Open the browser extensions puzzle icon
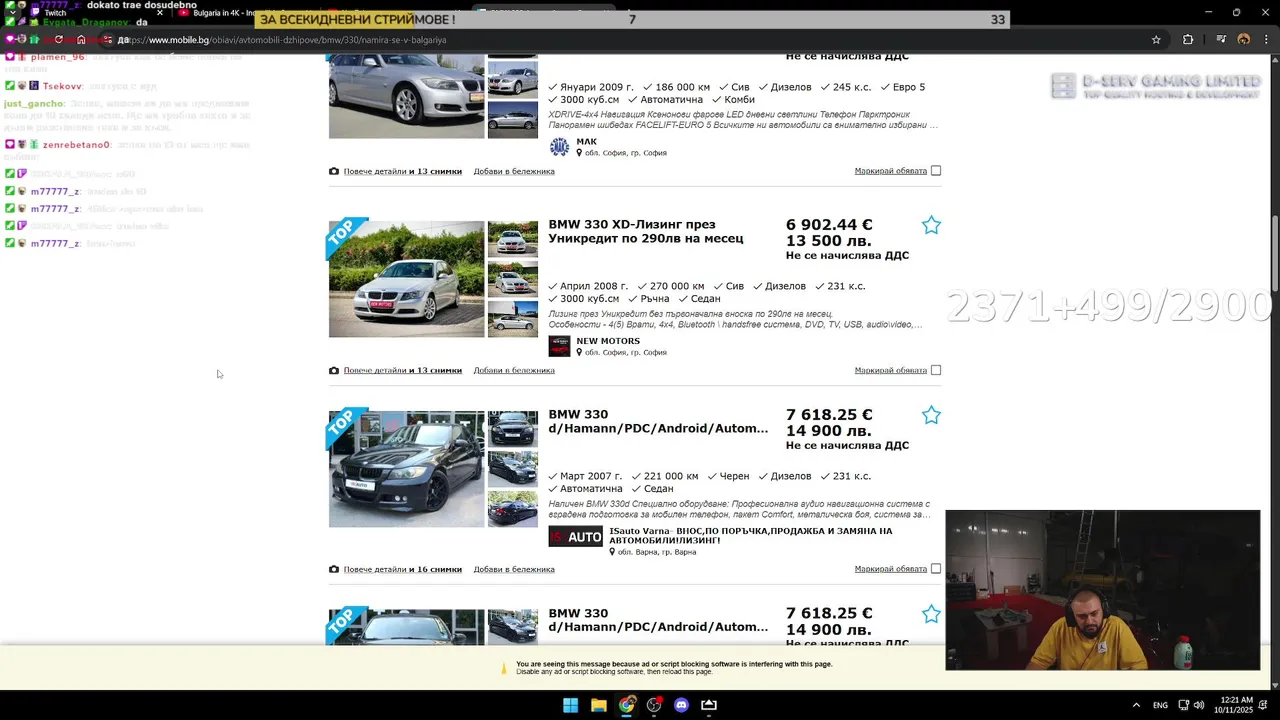This screenshot has height=720, width=1280. pyautogui.click(x=1188, y=39)
